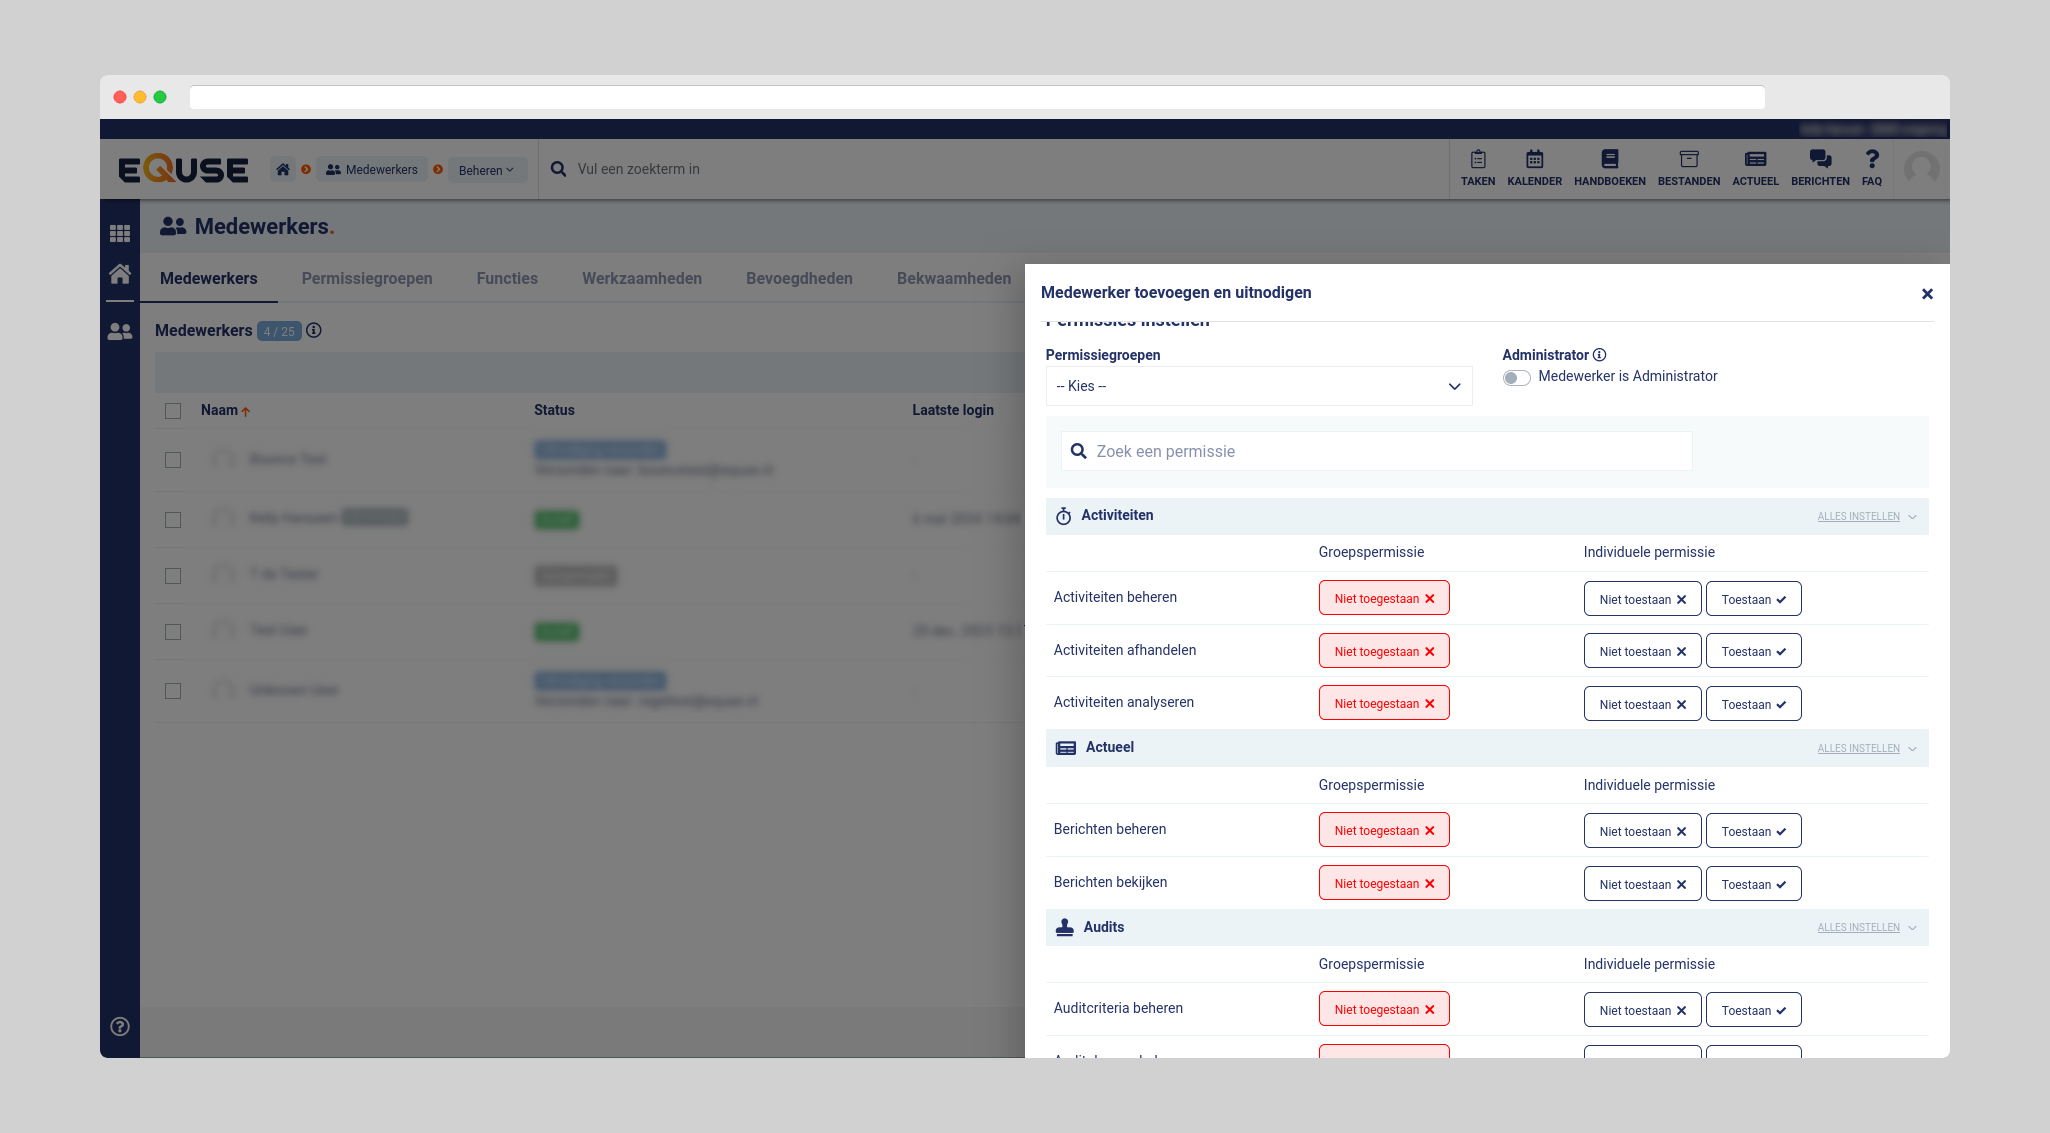
Task: Switch to the Permissiegroepen tab
Action: pyautogui.click(x=367, y=279)
